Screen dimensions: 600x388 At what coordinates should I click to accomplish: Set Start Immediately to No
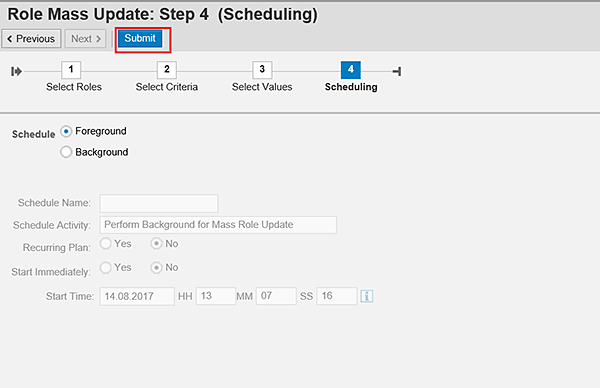click(156, 267)
